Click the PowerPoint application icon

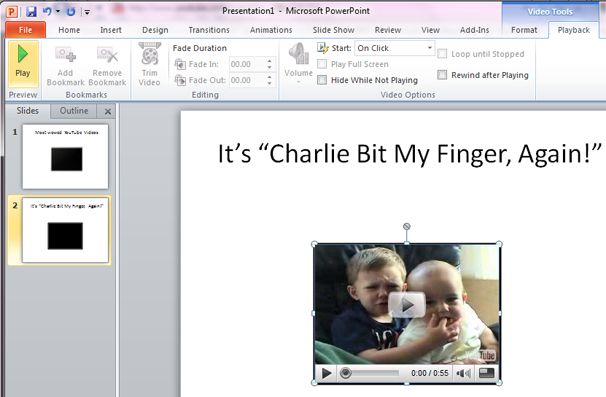[12, 12]
